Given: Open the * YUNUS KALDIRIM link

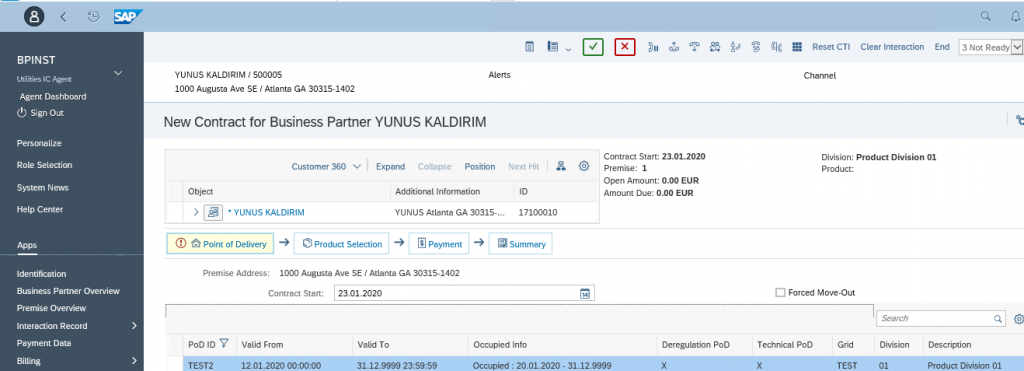Looking at the screenshot, I should click(x=266, y=212).
